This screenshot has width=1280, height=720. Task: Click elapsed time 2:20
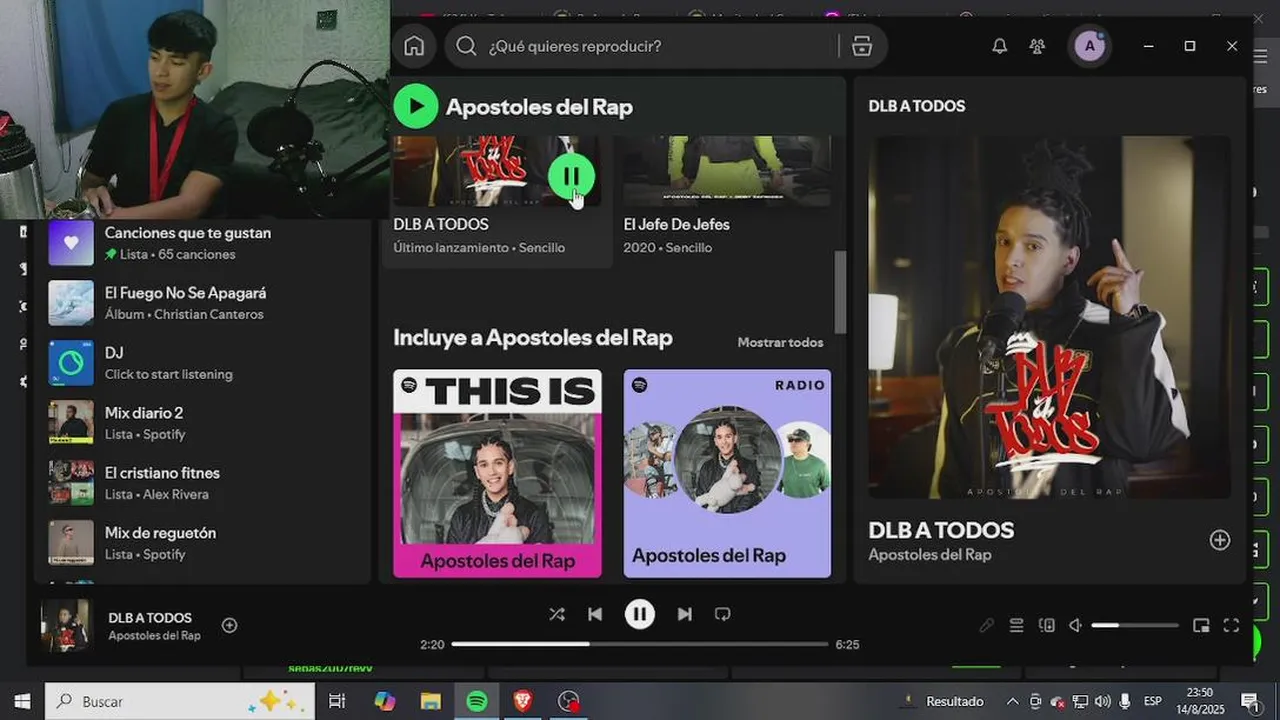tap(432, 645)
